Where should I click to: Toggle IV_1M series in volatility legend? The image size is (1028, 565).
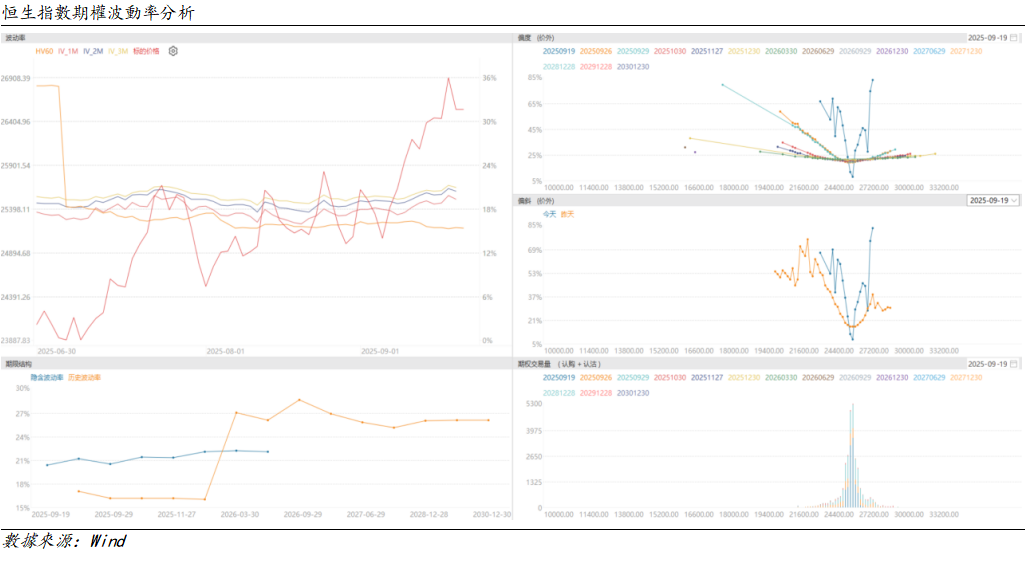[68, 51]
